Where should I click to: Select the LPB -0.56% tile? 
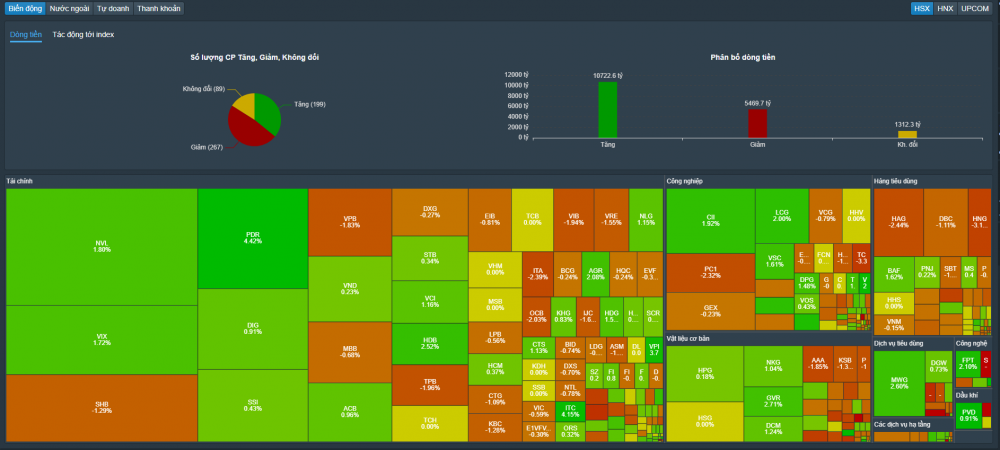point(495,338)
